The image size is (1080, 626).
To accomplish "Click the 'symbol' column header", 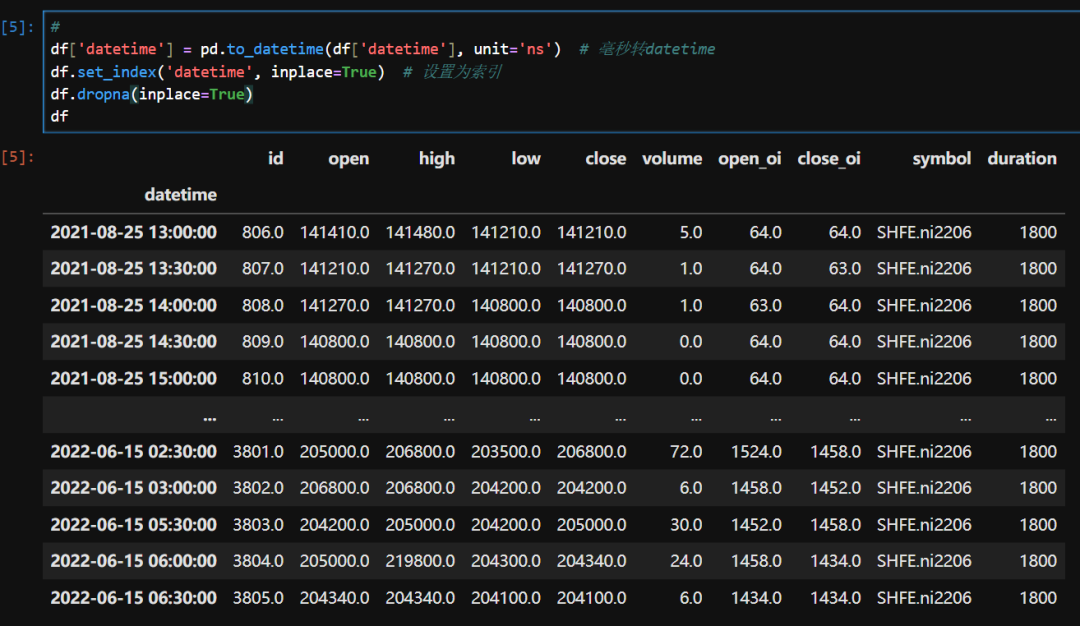I will coord(942,159).
